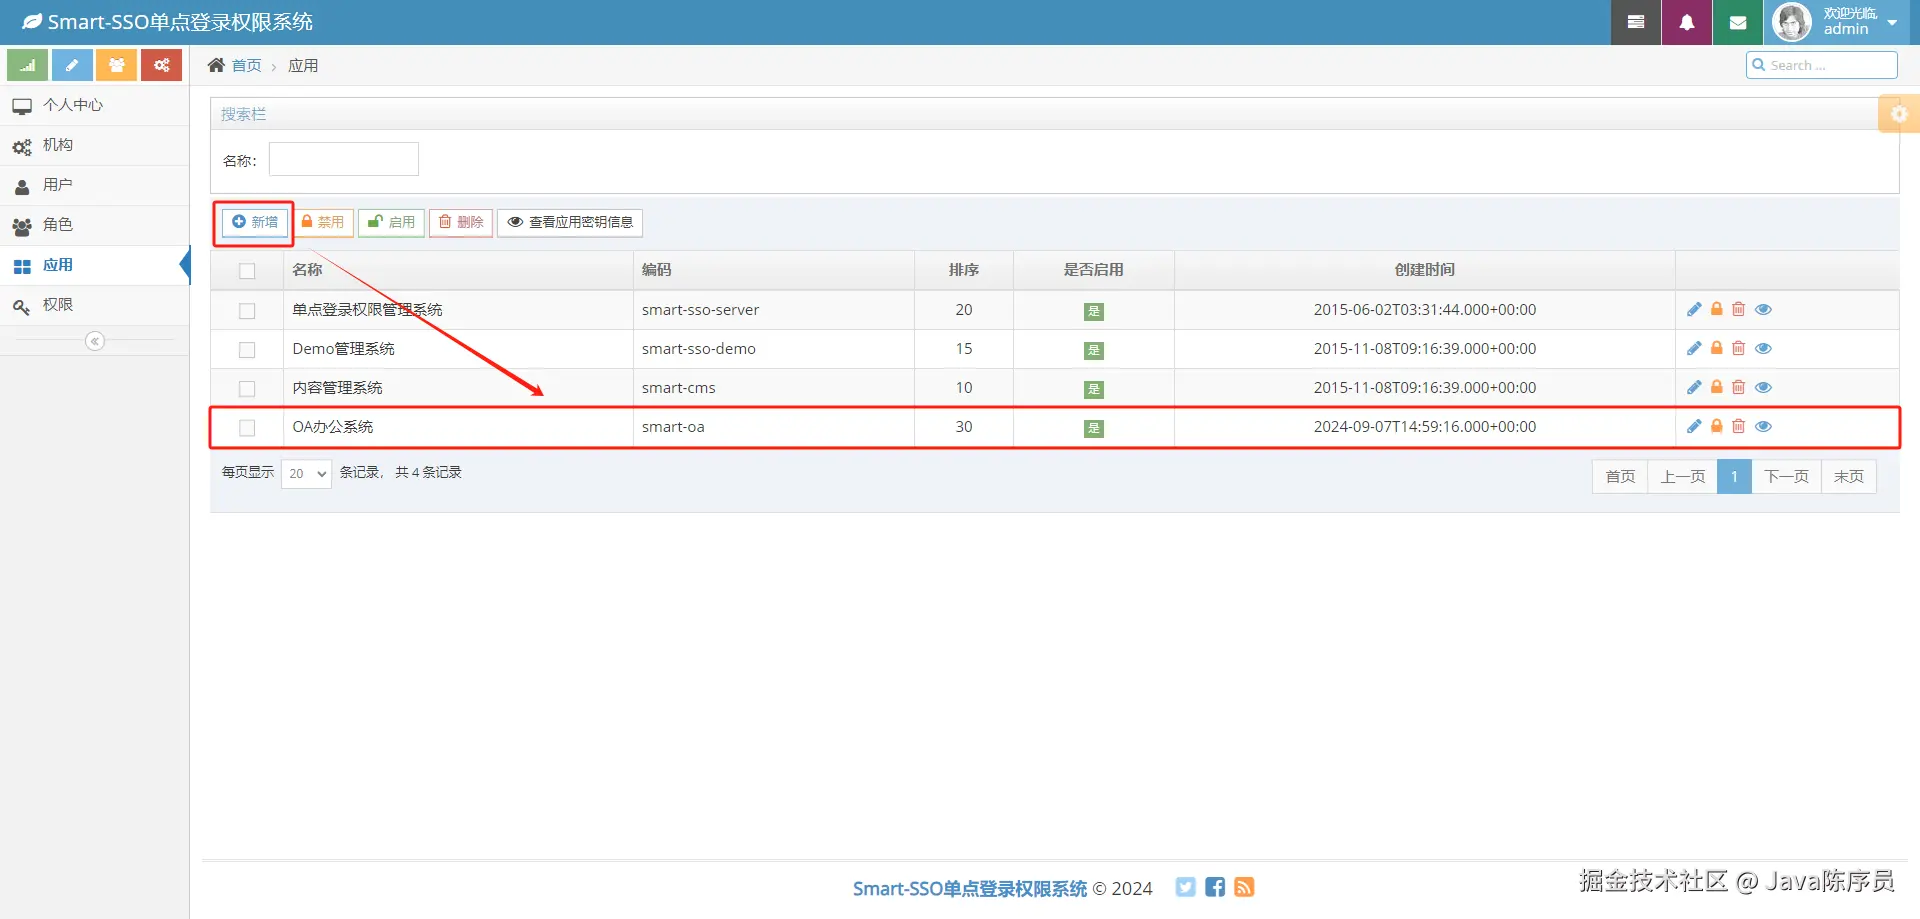Click the green chart shortcut button

28,65
